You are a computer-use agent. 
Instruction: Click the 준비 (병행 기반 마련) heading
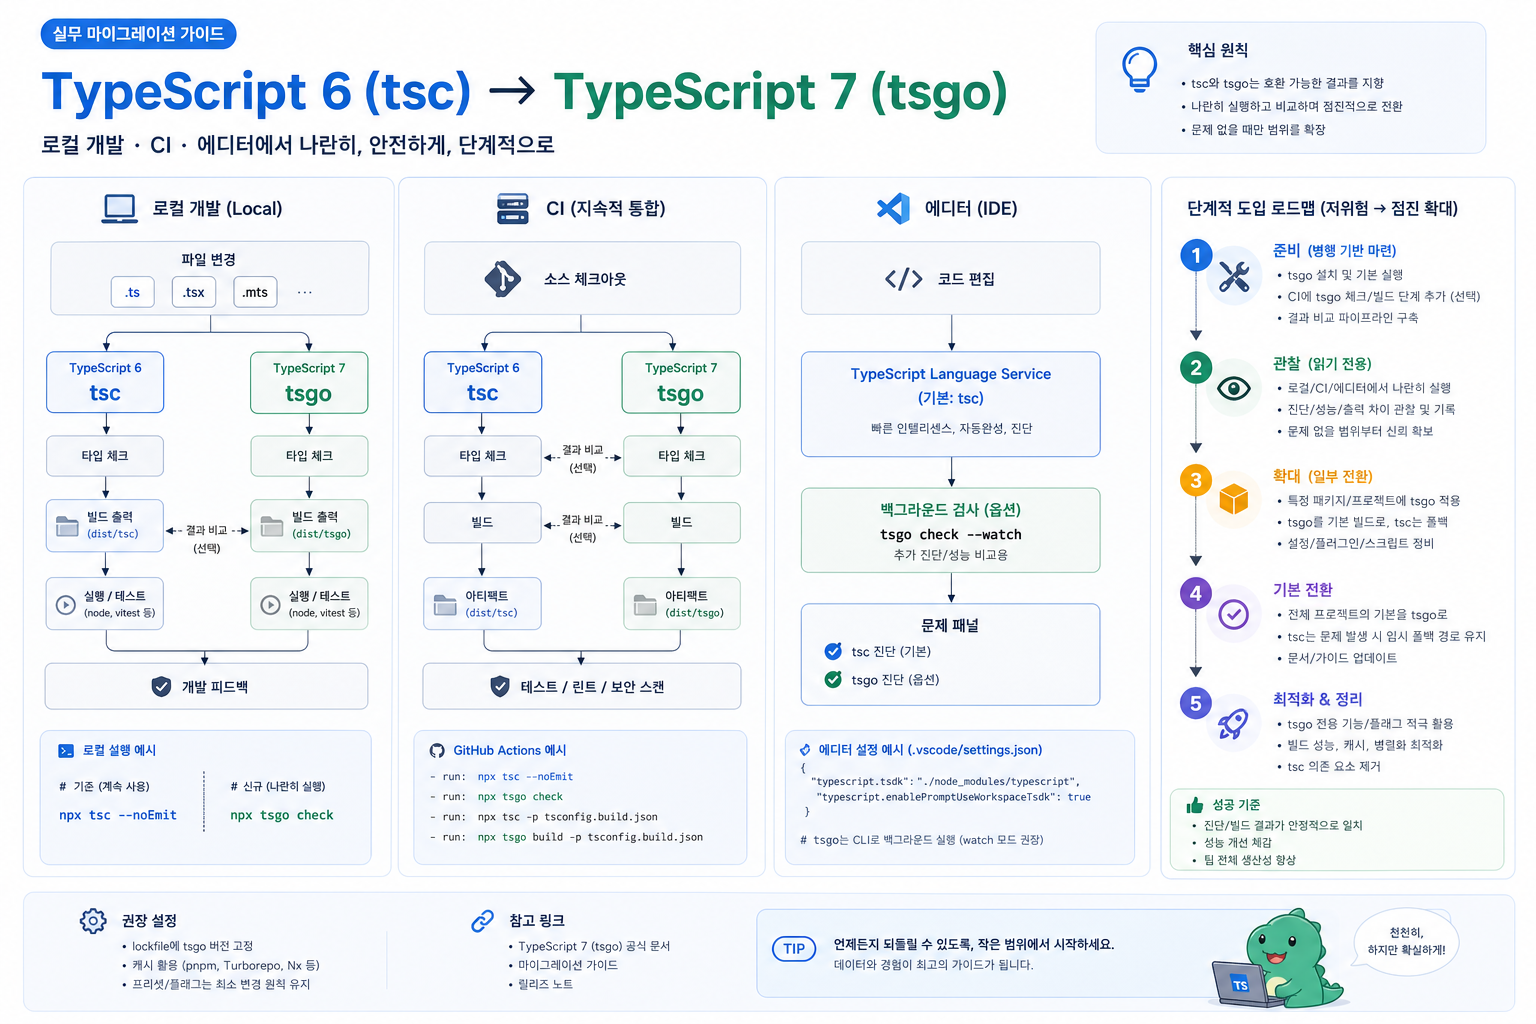pyautogui.click(x=1334, y=250)
